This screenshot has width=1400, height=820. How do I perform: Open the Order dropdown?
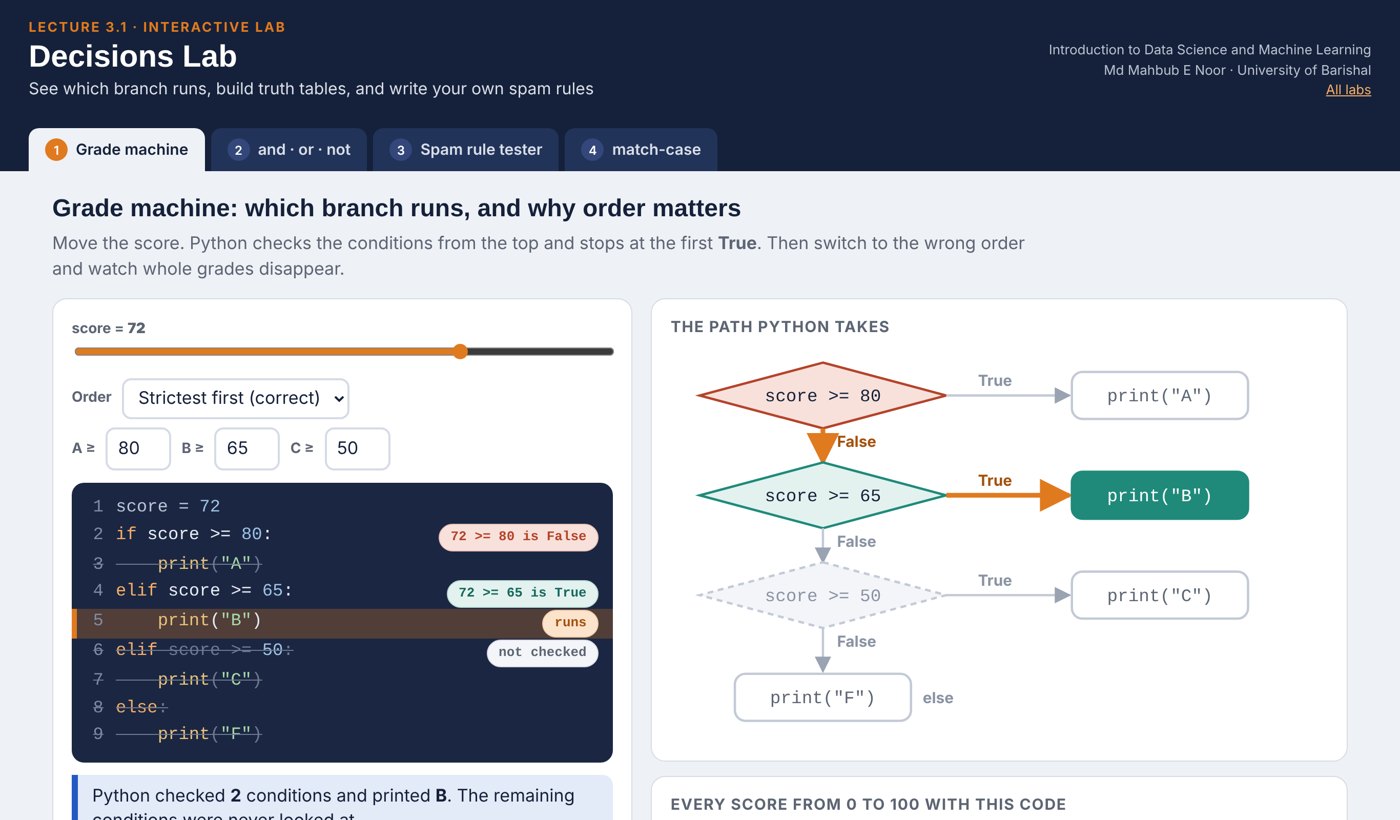point(235,398)
